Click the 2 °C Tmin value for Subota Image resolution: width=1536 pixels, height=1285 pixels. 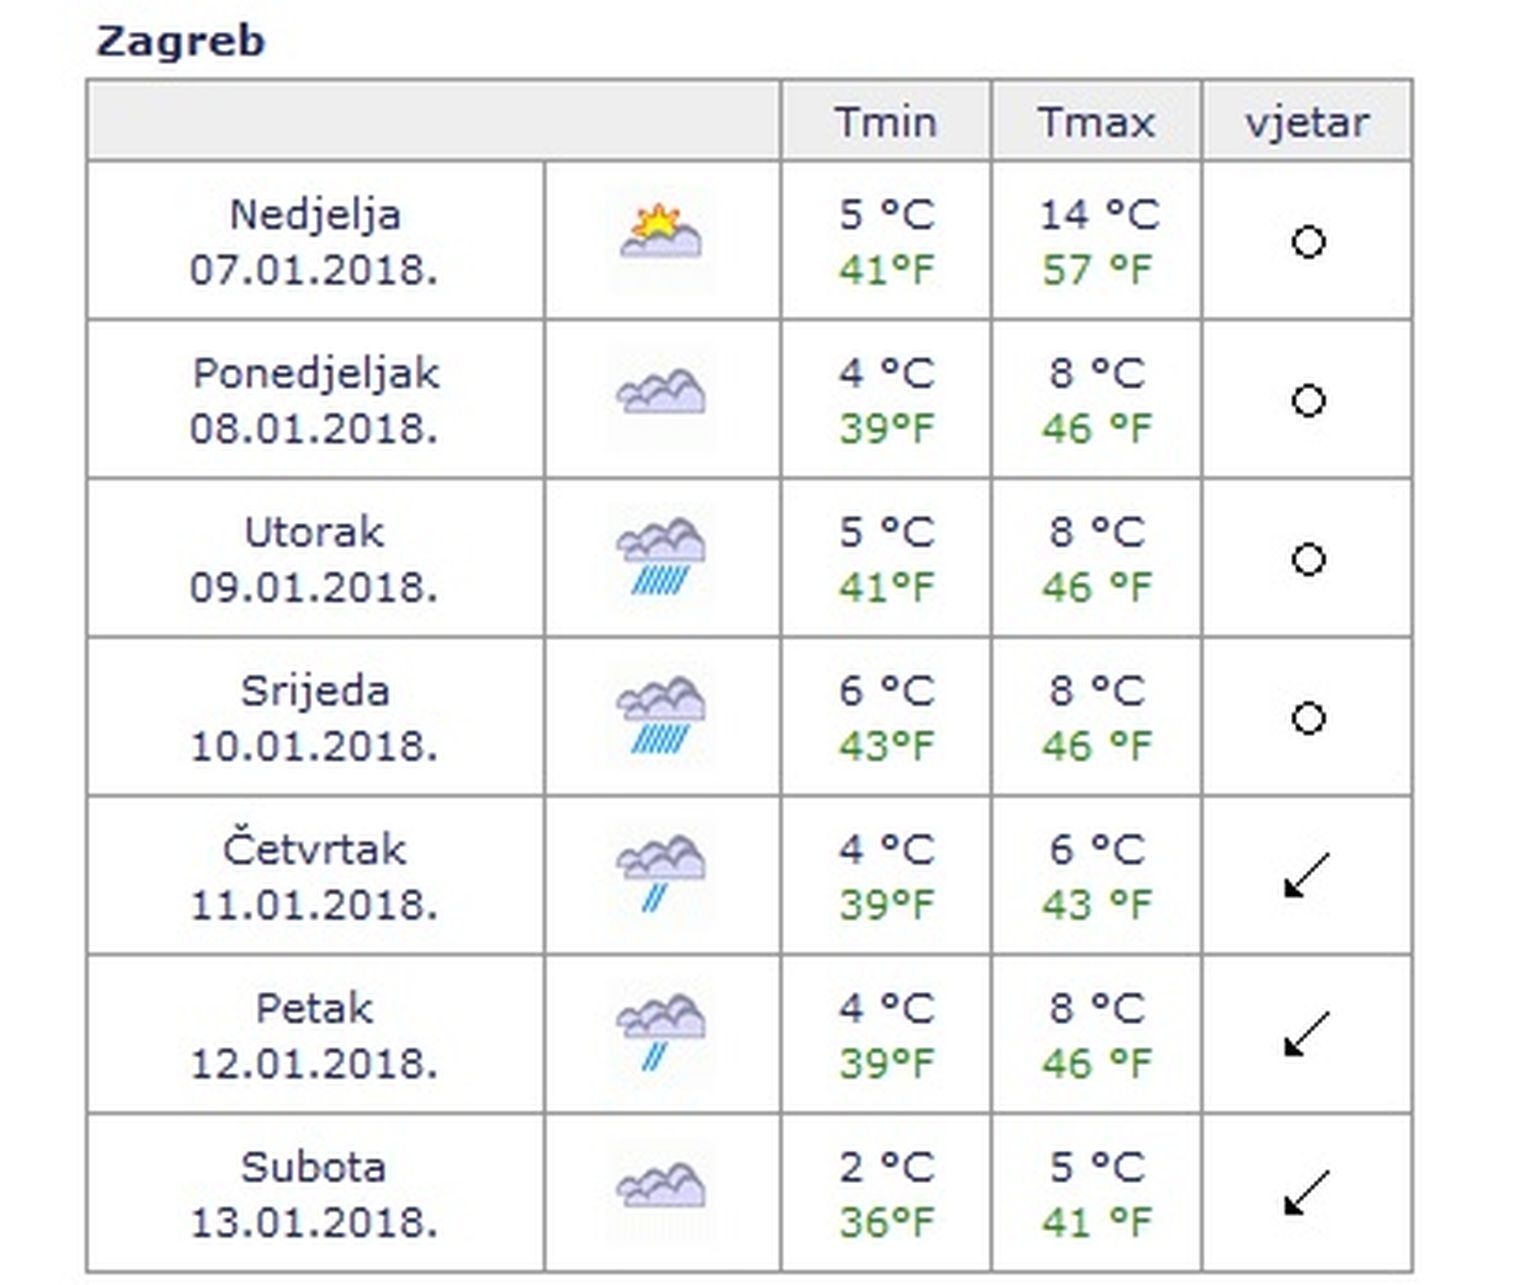tap(886, 1167)
